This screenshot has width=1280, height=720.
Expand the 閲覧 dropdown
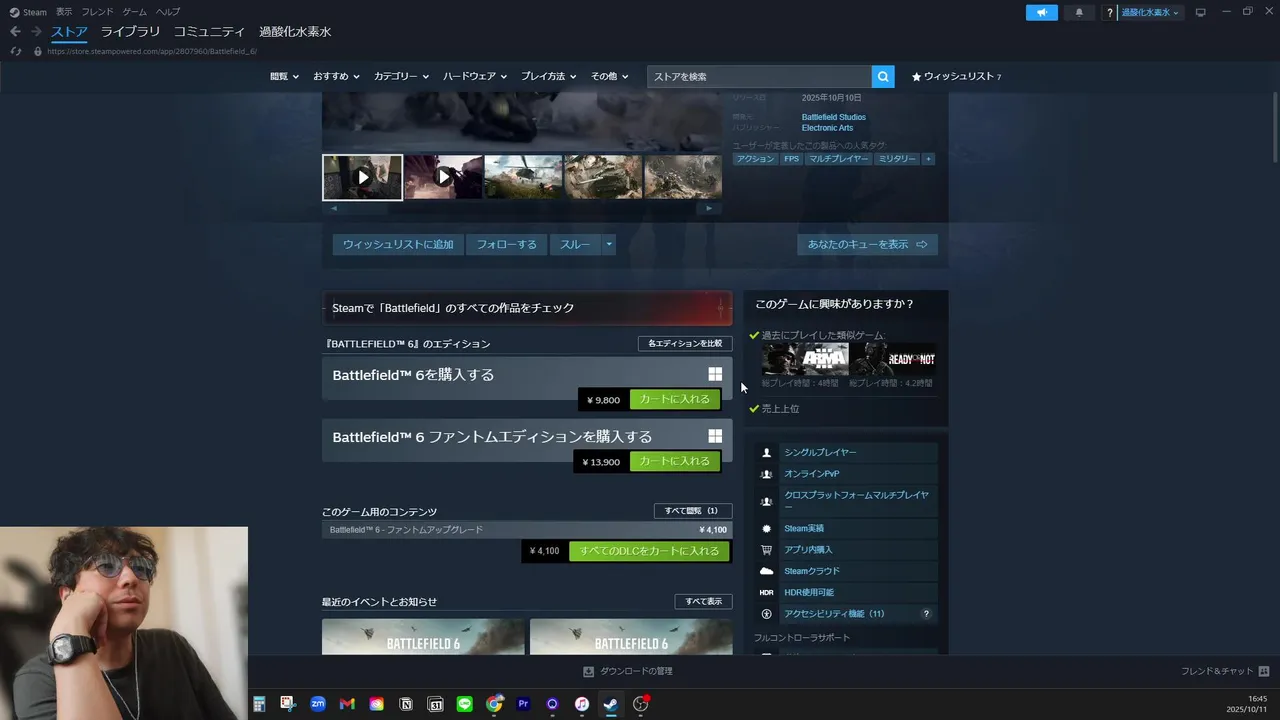click(284, 76)
